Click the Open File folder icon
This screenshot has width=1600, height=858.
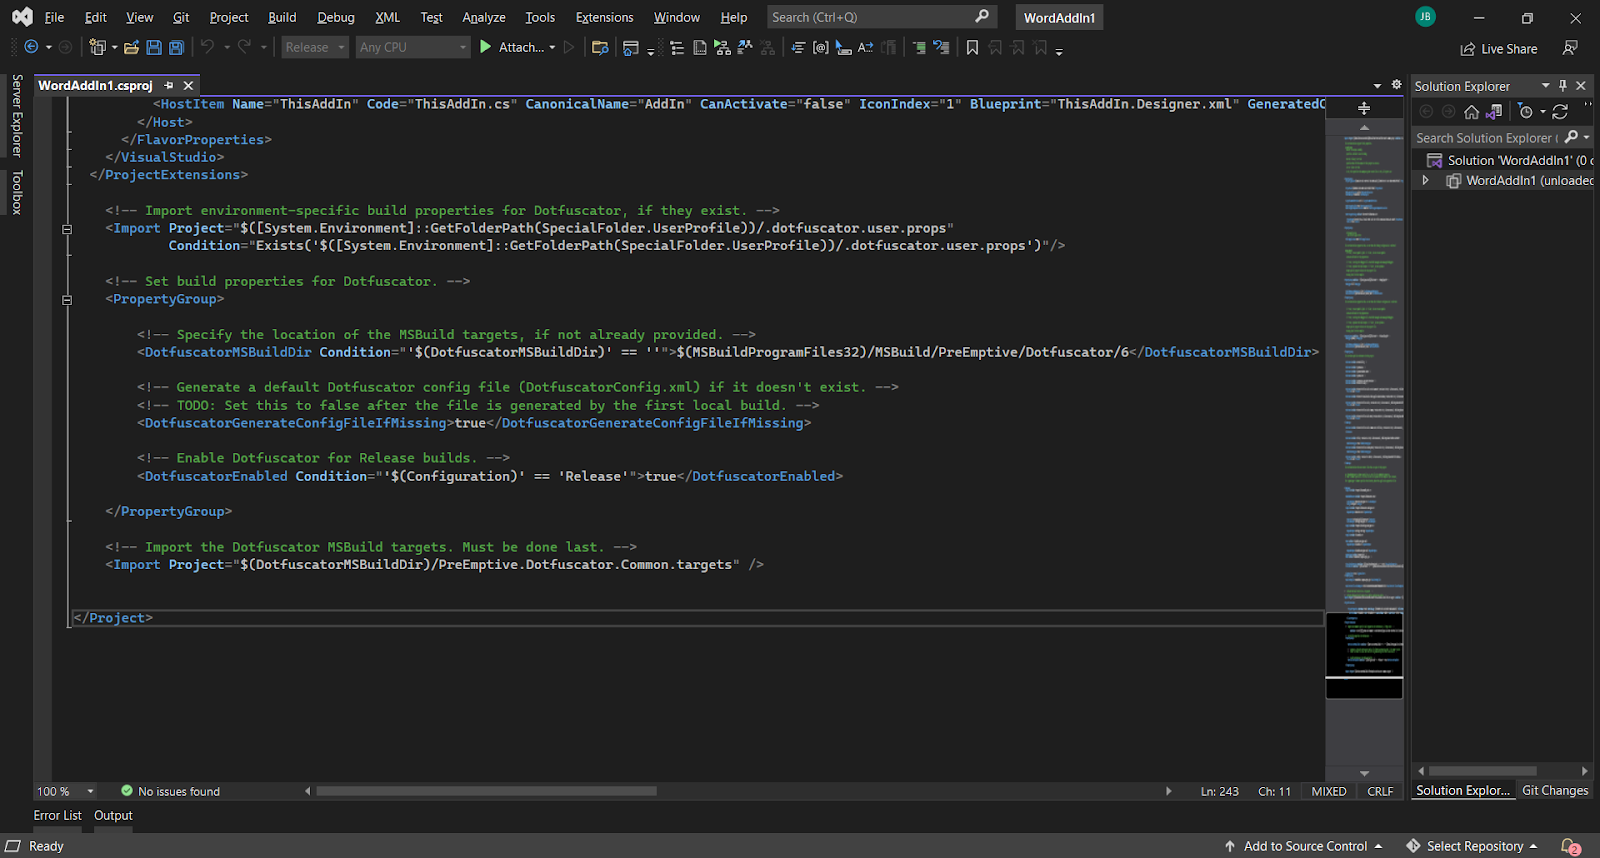click(x=131, y=47)
